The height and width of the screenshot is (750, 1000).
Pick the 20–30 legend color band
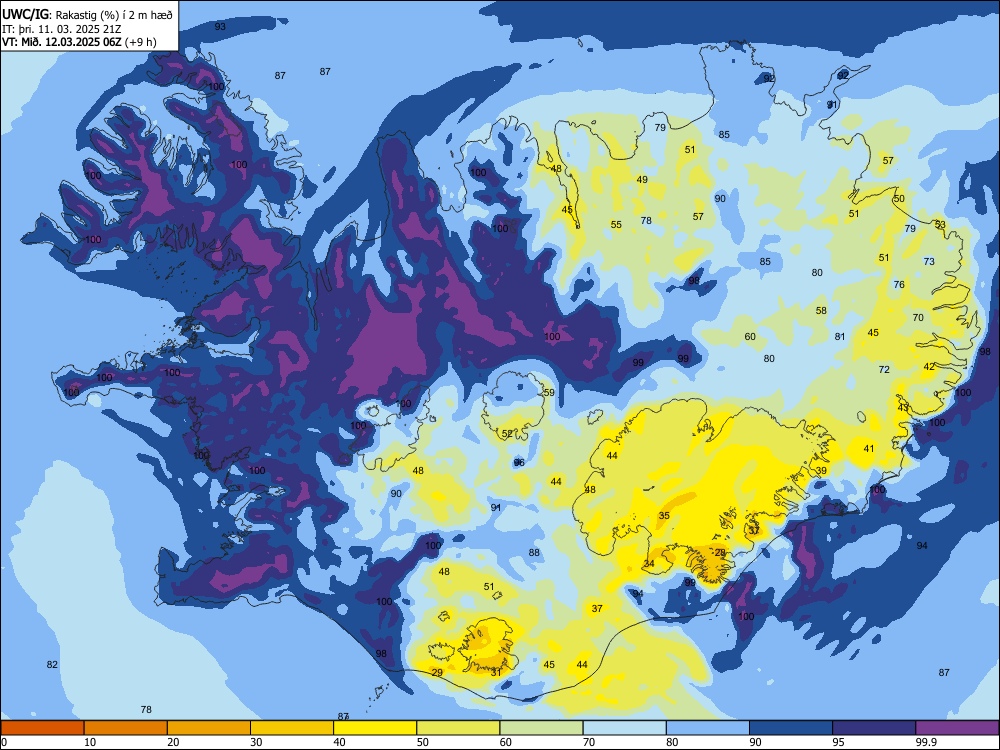(209, 728)
